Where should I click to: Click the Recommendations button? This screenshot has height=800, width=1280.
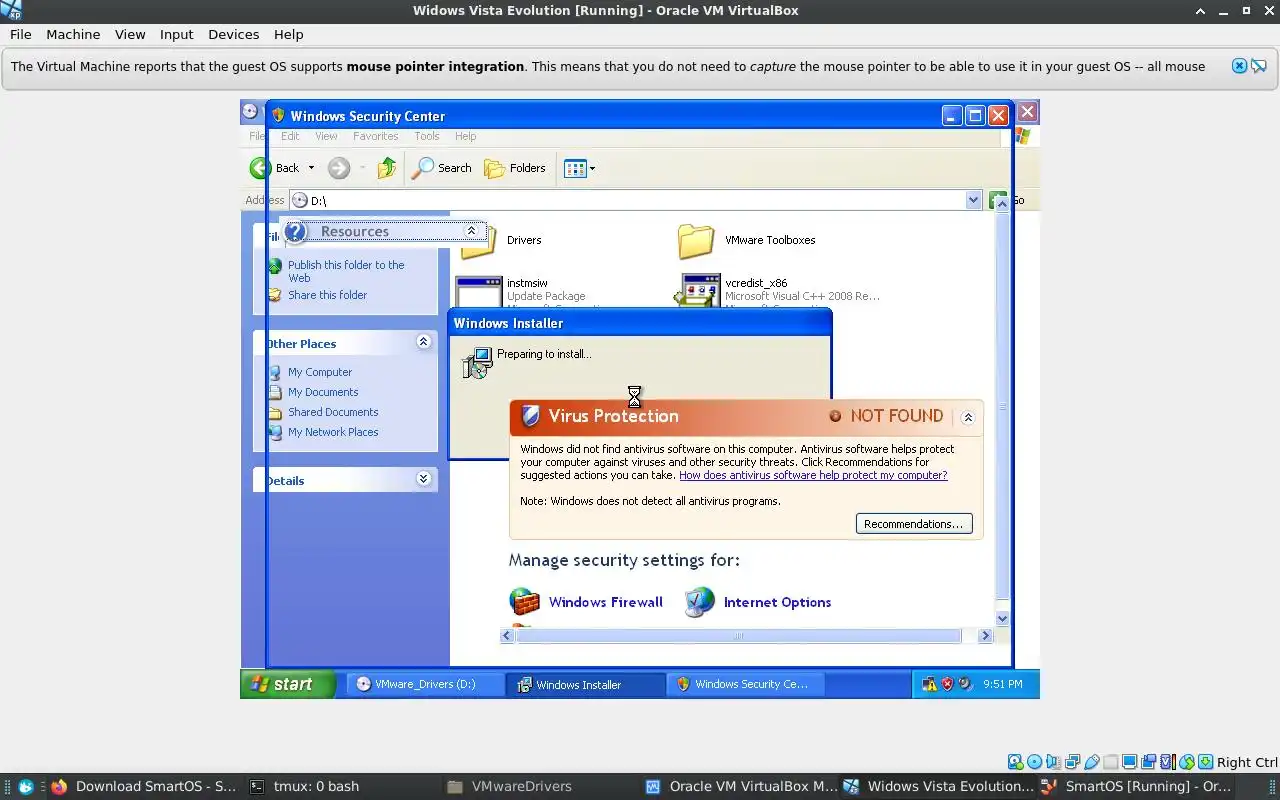point(914,524)
